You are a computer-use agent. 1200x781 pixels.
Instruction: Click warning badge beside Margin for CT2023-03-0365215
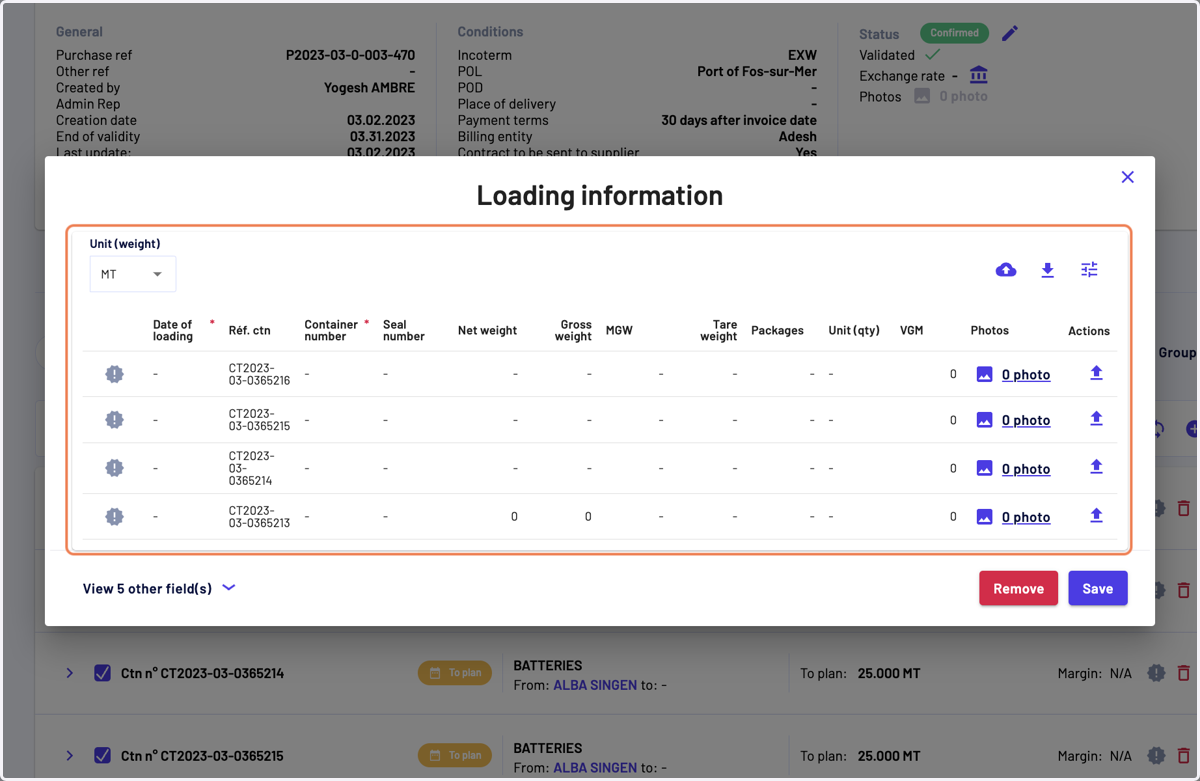coord(1156,755)
